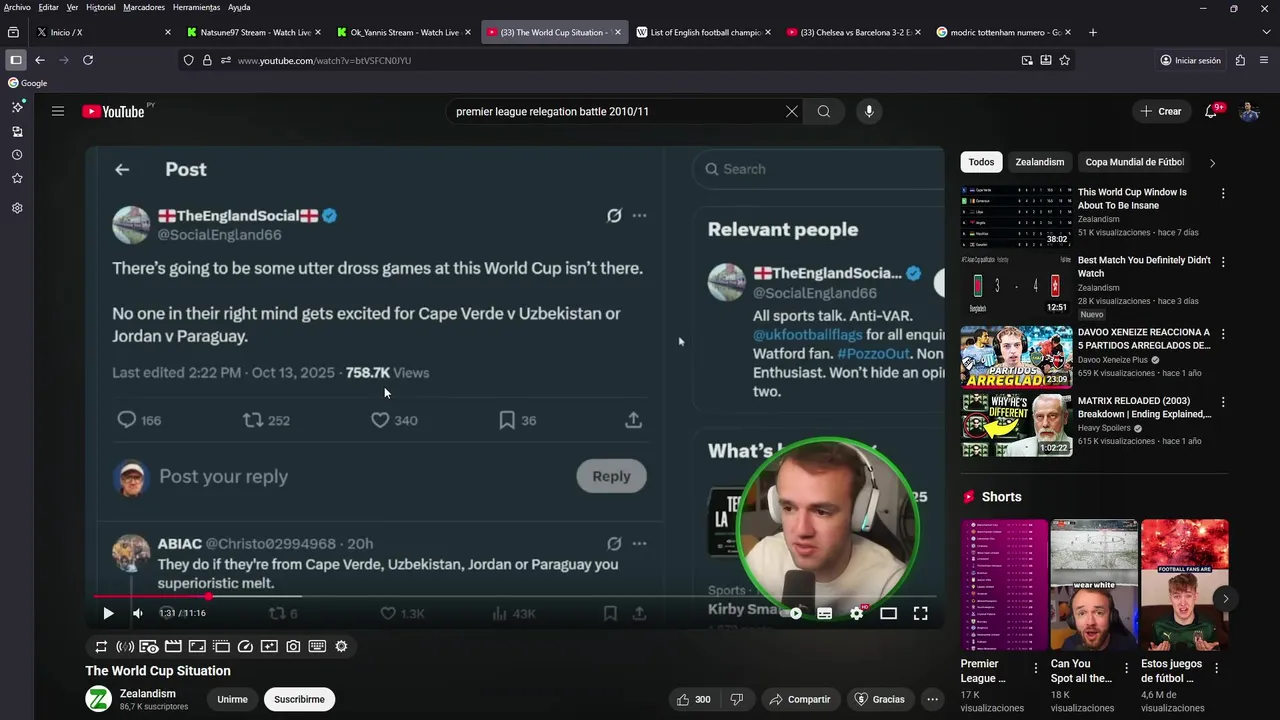Screen dimensions: 1280x720
Task: Open the more actions ellipsis below video
Action: (932, 699)
